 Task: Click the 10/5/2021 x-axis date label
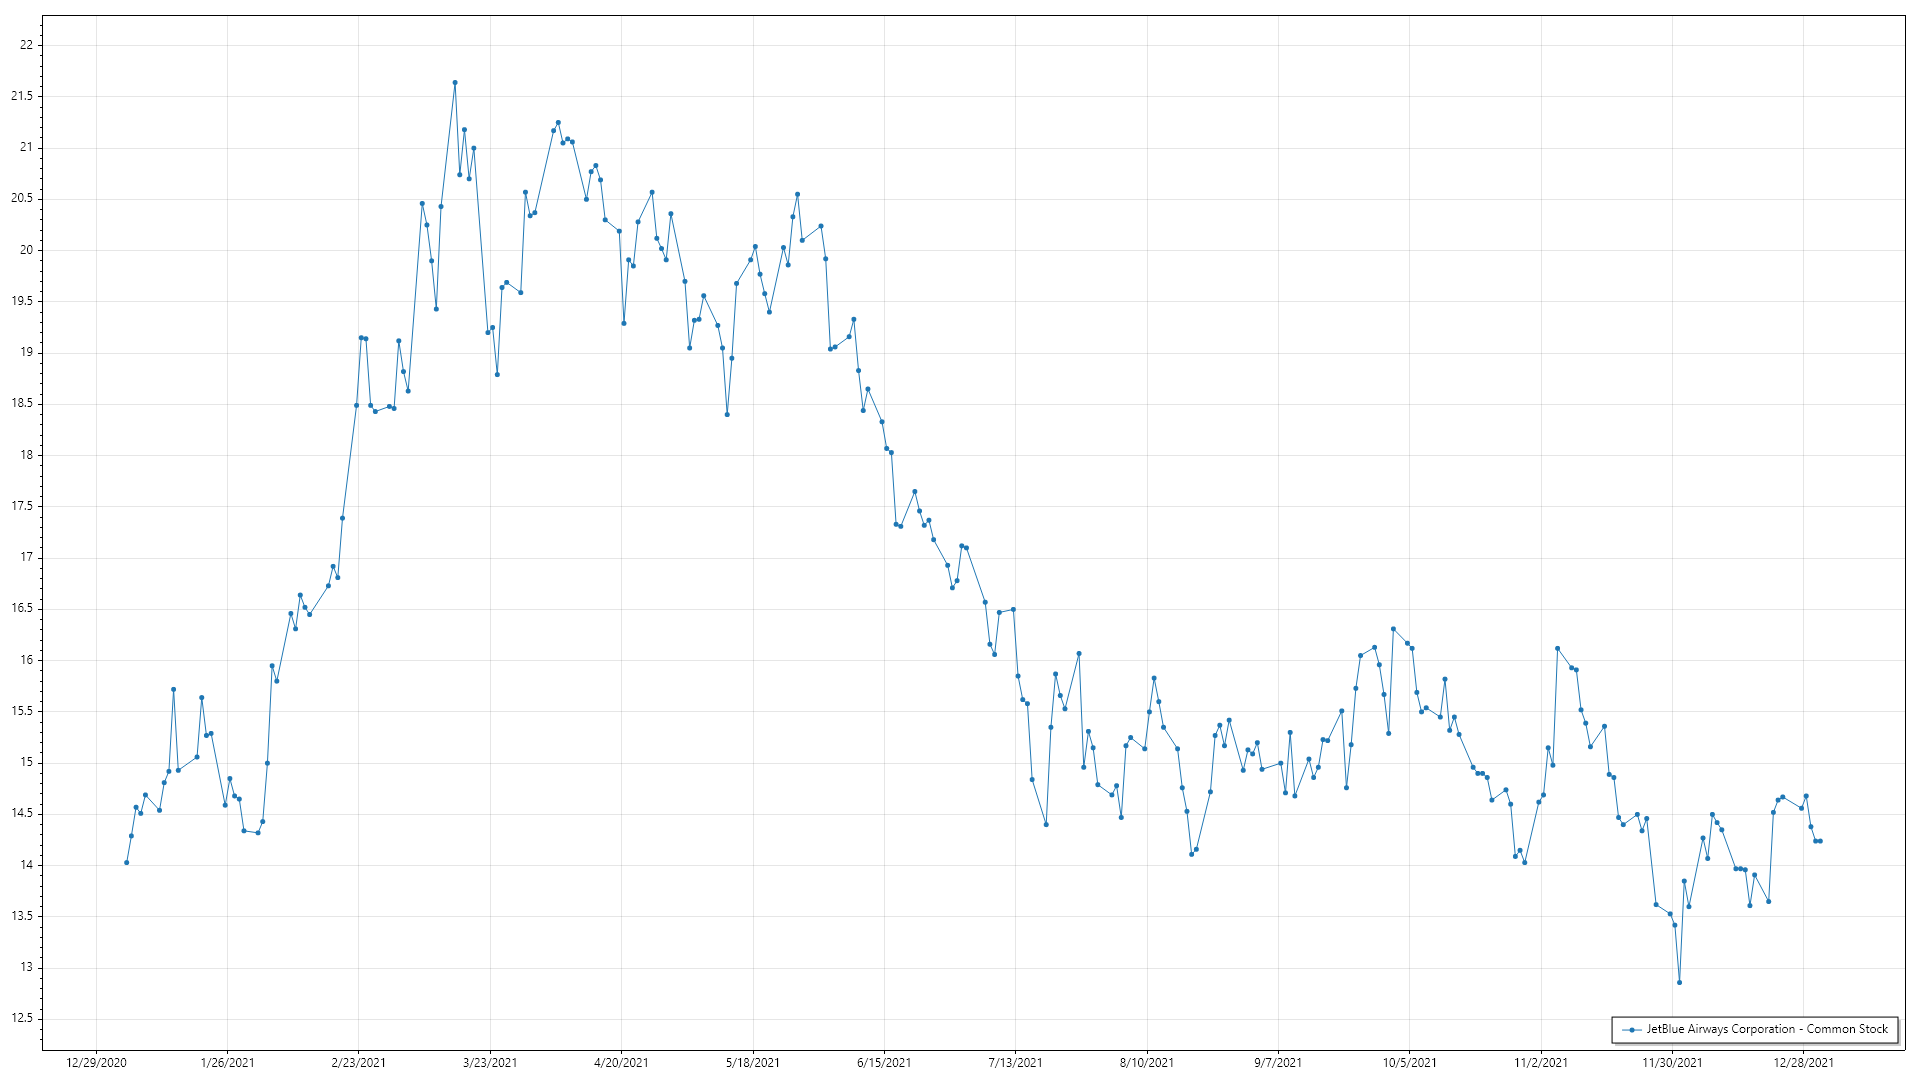[x=1409, y=1062]
